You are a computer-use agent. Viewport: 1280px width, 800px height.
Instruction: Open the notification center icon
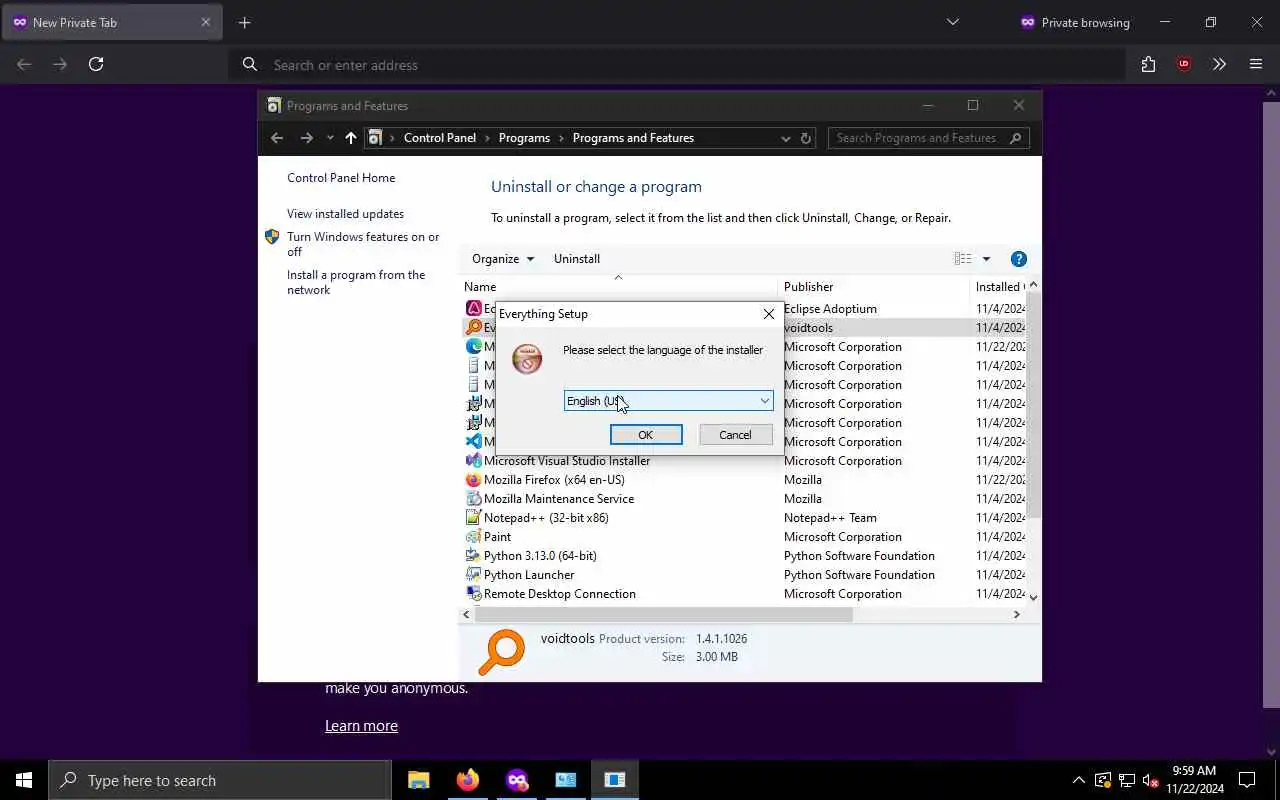point(1247,780)
